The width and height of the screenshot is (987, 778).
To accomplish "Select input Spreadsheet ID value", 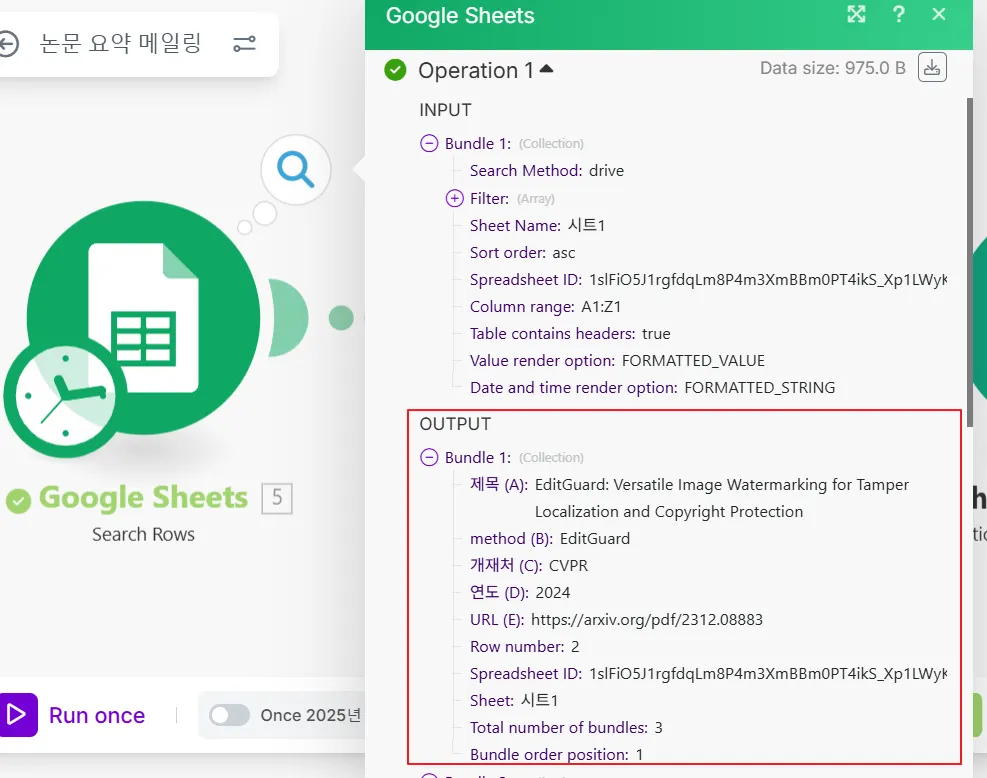I will point(768,279).
